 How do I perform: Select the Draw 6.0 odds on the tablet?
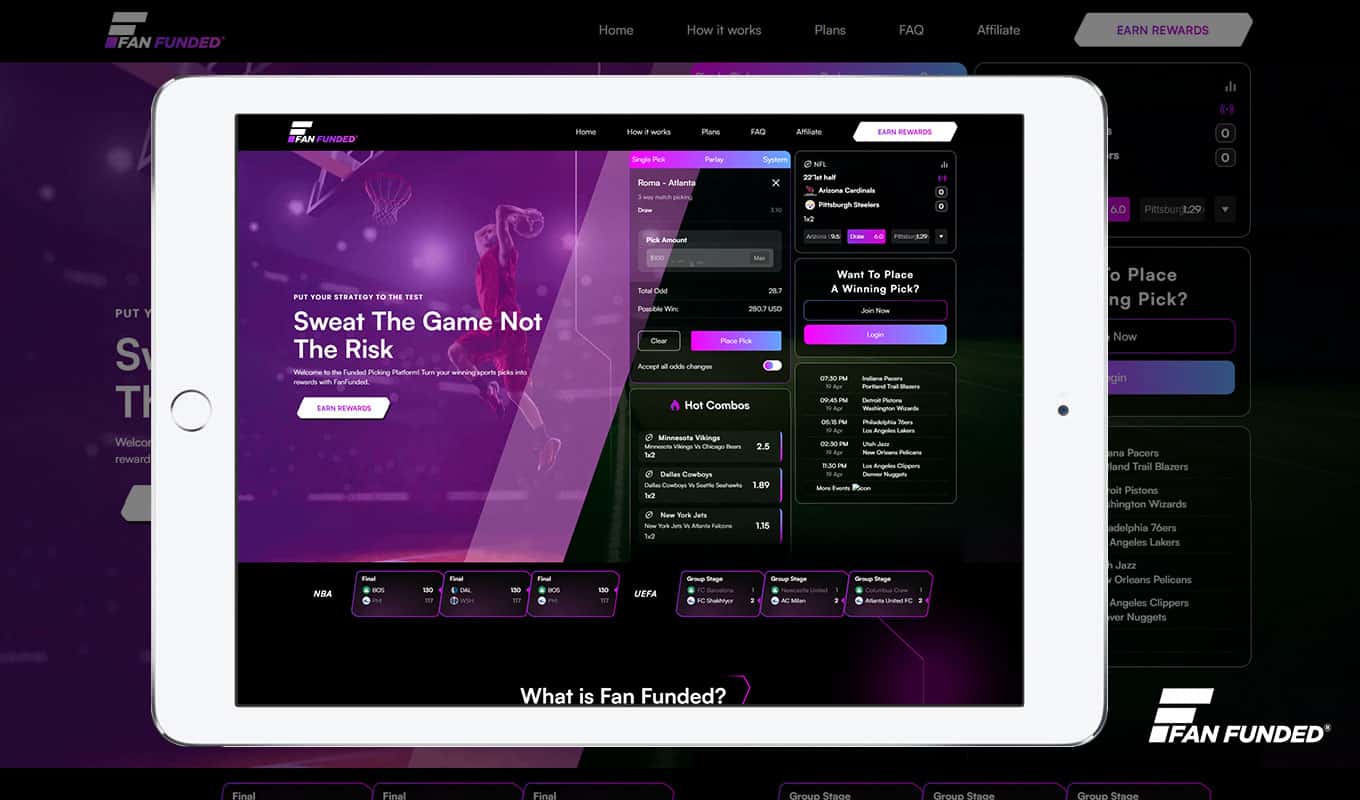(x=866, y=237)
